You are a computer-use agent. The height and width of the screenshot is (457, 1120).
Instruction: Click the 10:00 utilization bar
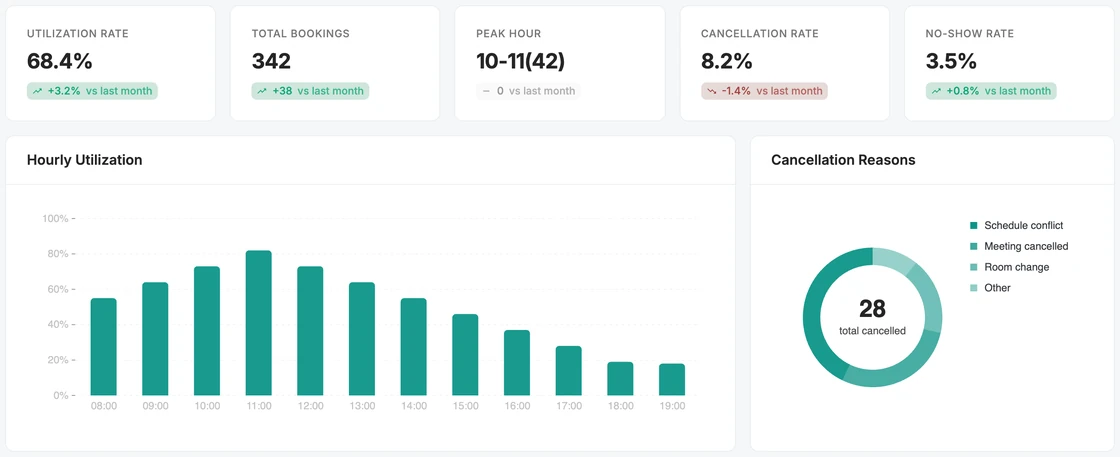click(207, 331)
